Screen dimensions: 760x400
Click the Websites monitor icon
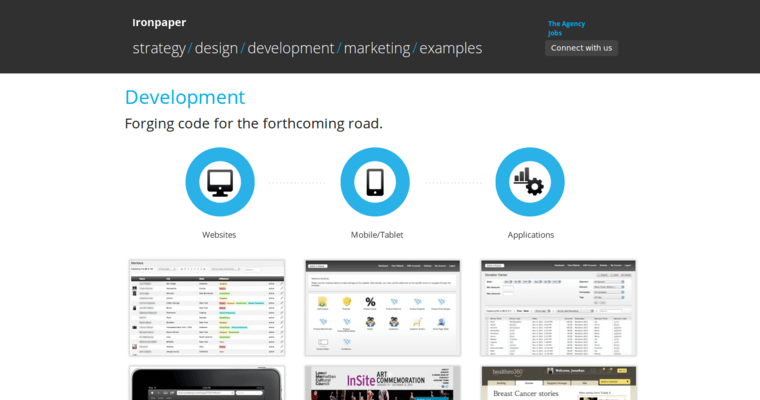(x=219, y=182)
